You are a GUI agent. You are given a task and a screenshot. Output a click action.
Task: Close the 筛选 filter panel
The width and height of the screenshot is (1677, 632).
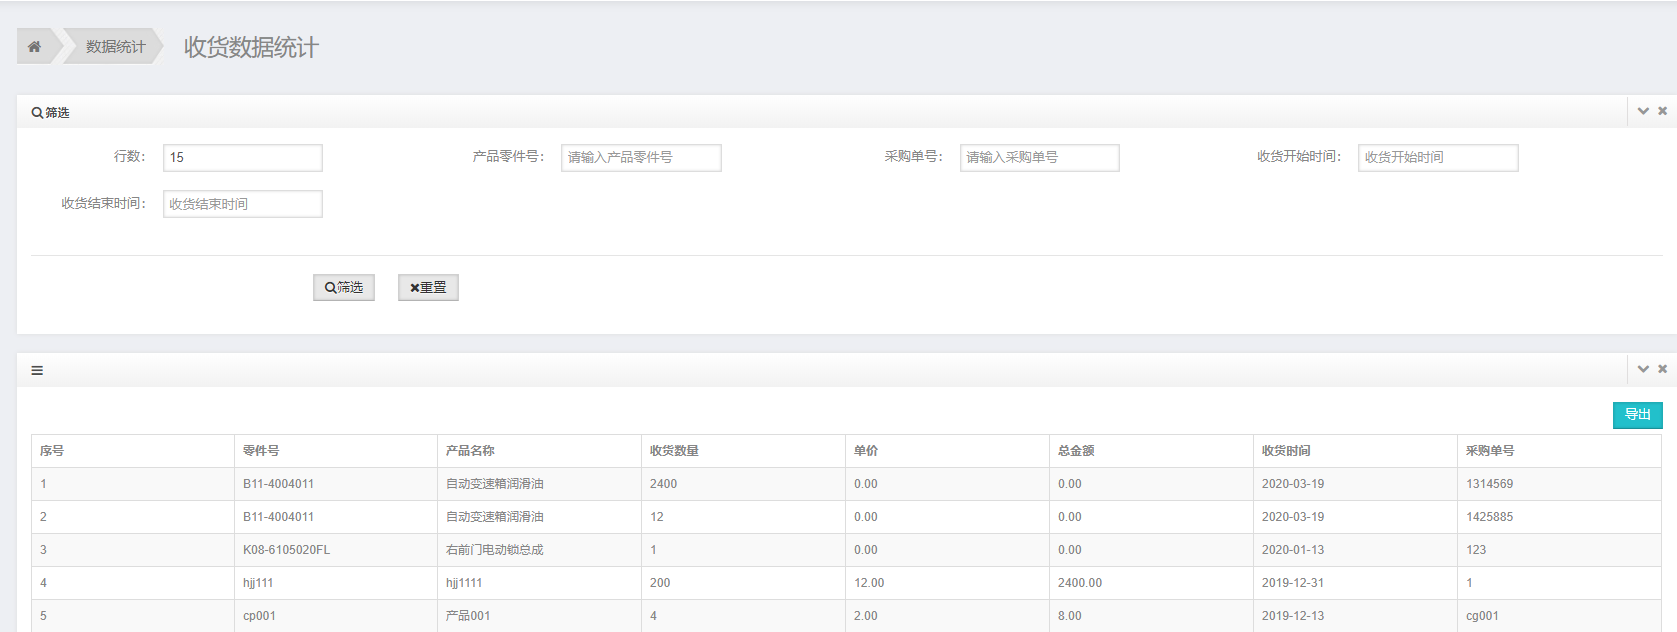(x=1662, y=111)
